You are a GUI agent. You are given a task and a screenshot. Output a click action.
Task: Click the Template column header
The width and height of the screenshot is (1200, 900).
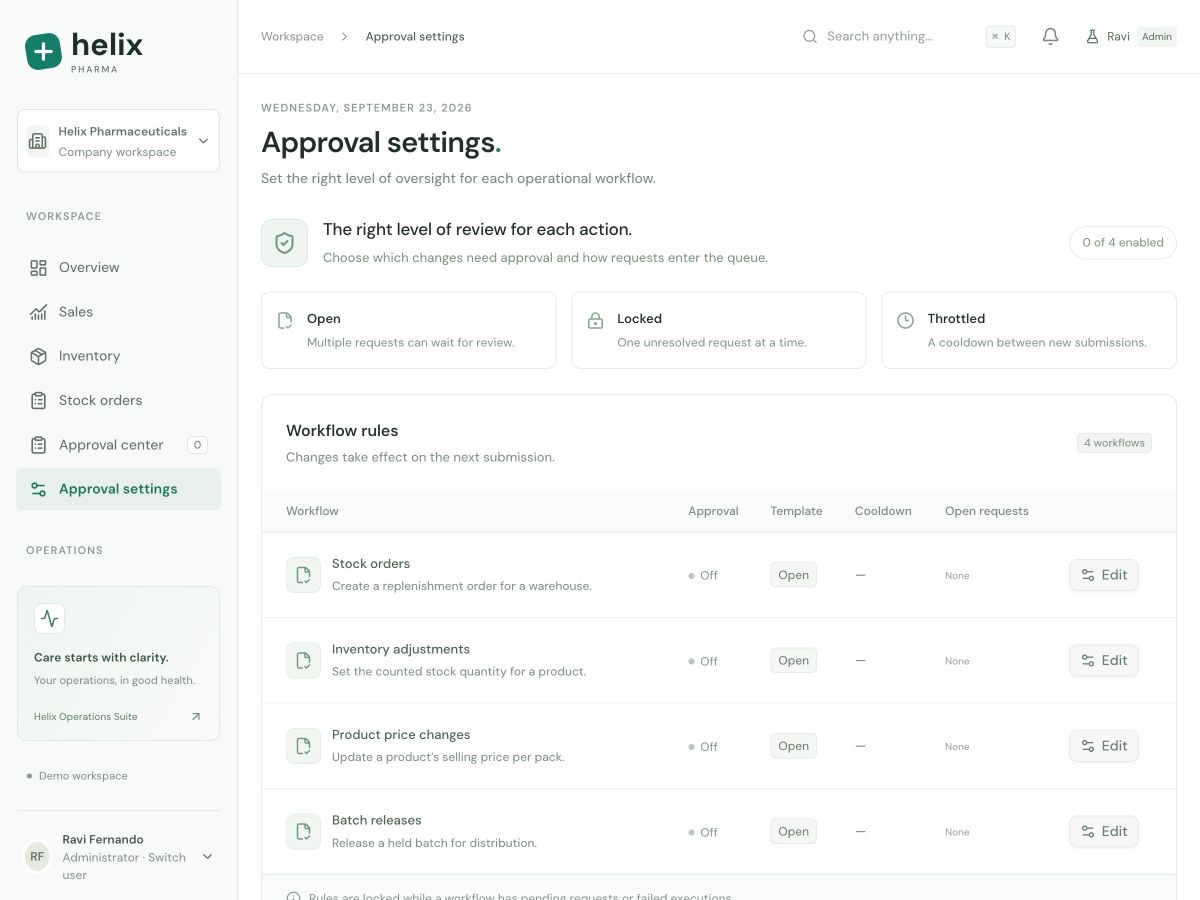click(x=796, y=511)
